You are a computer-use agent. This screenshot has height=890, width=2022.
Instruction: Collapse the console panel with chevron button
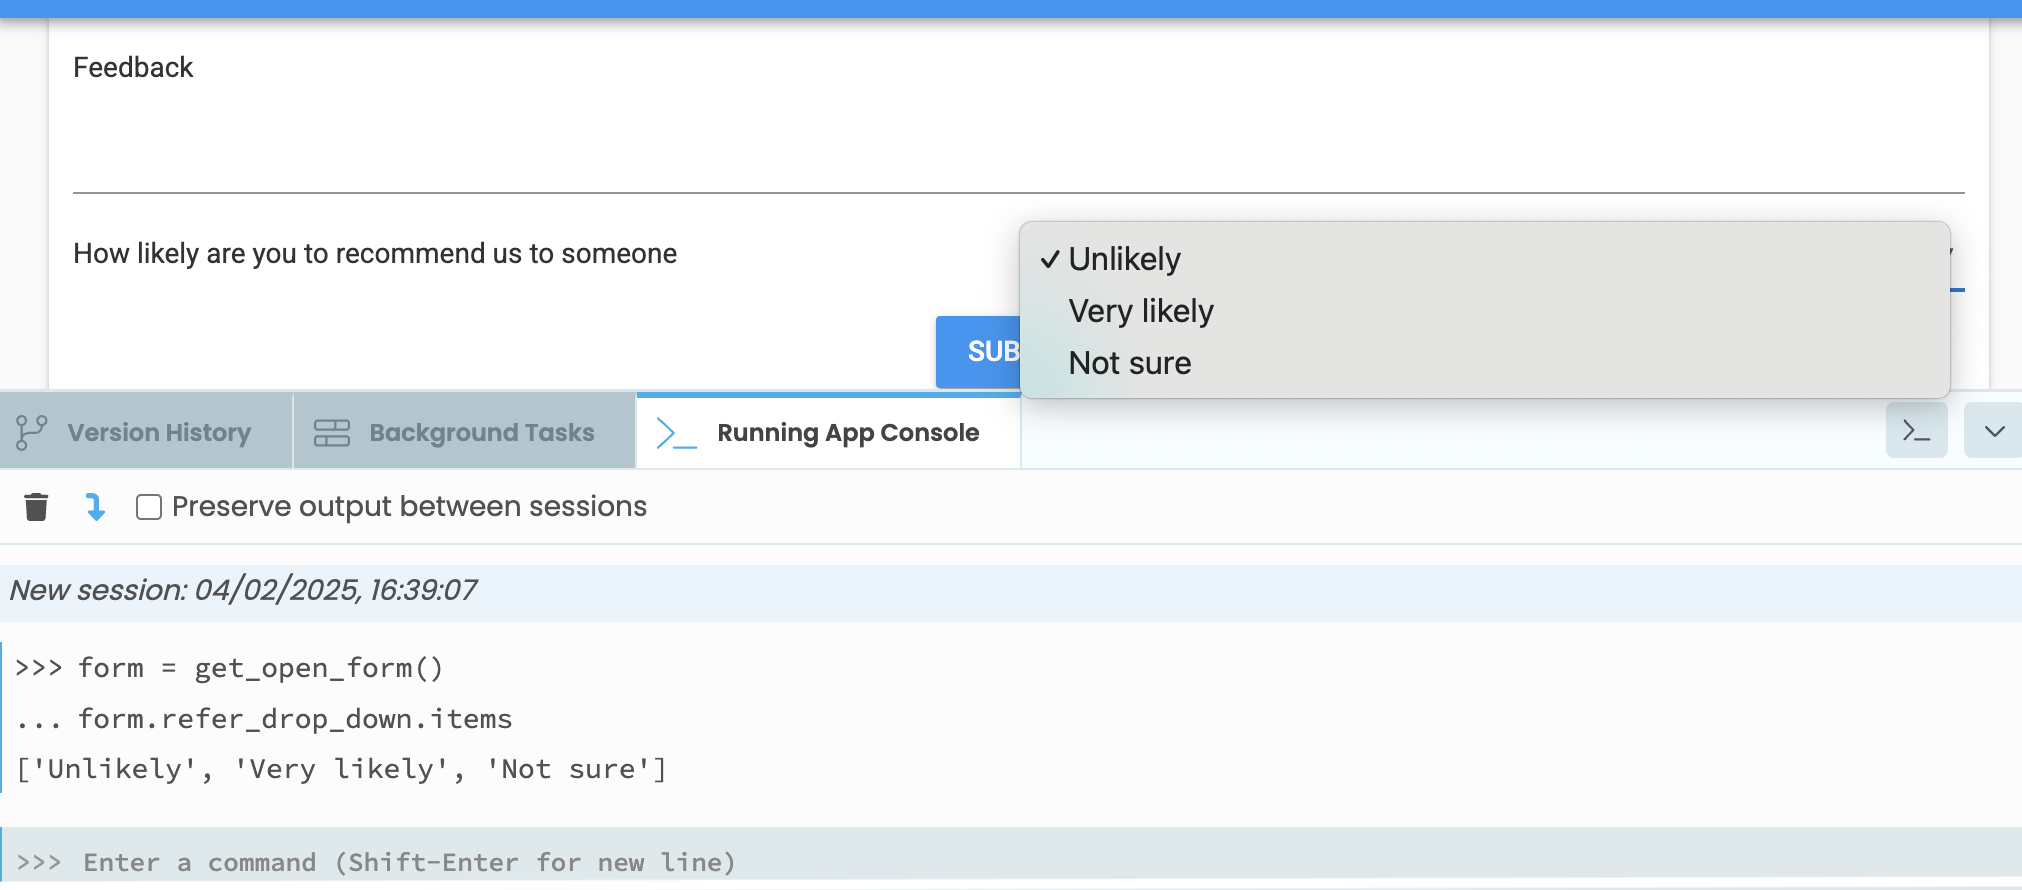[x=1994, y=431]
